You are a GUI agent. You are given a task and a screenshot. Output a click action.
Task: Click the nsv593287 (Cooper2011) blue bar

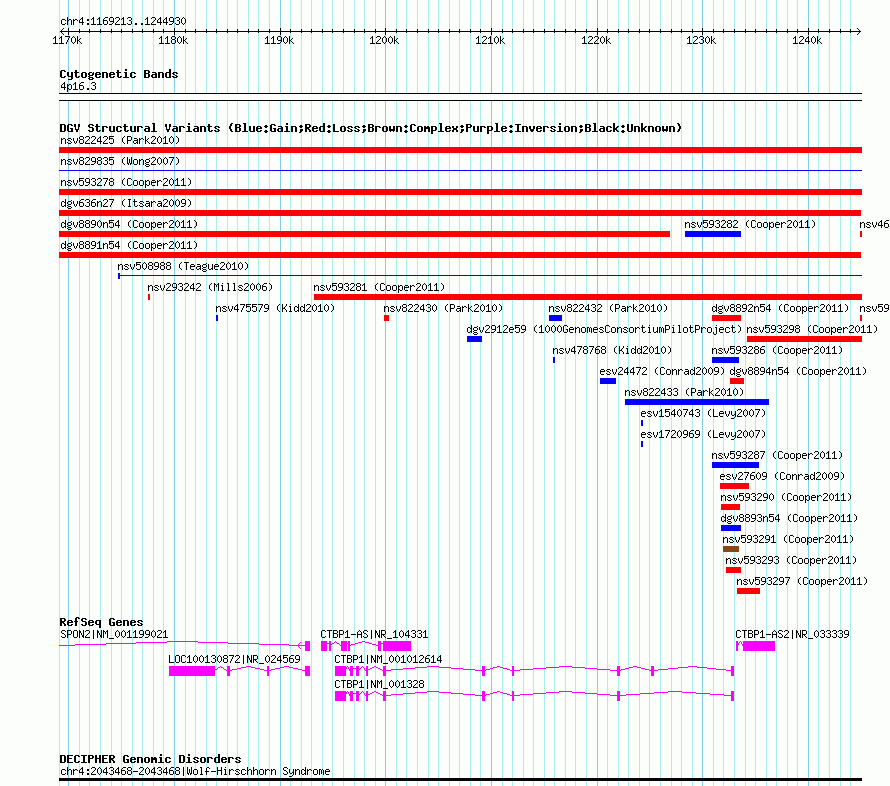pos(735,465)
